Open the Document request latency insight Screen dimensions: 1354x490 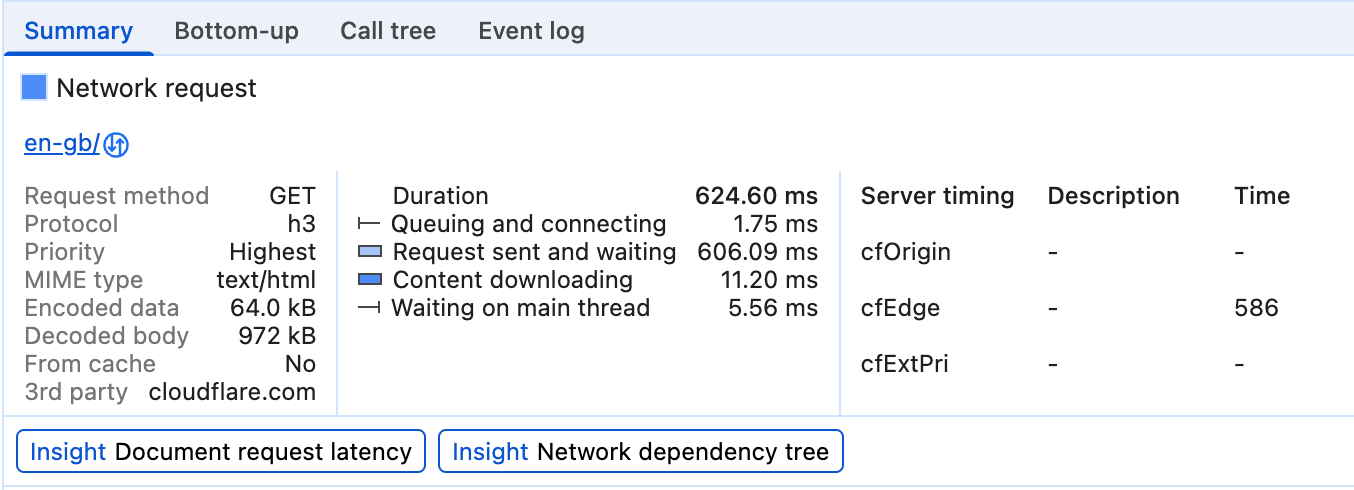pyautogui.click(x=221, y=452)
